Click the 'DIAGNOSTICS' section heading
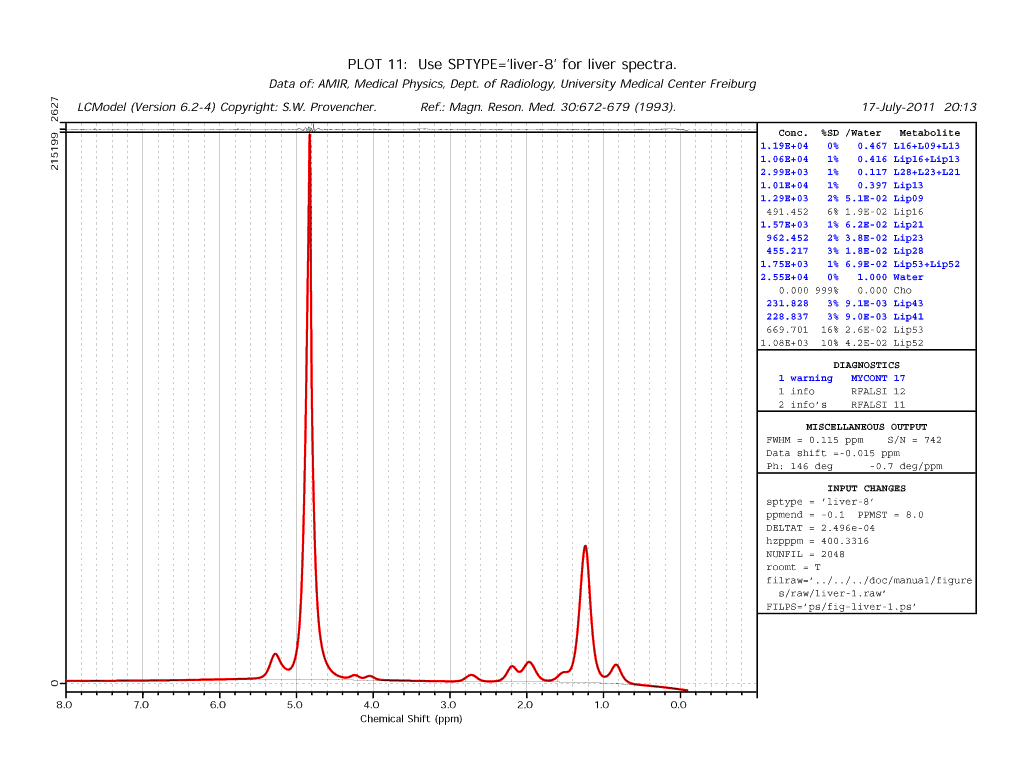 pos(866,365)
